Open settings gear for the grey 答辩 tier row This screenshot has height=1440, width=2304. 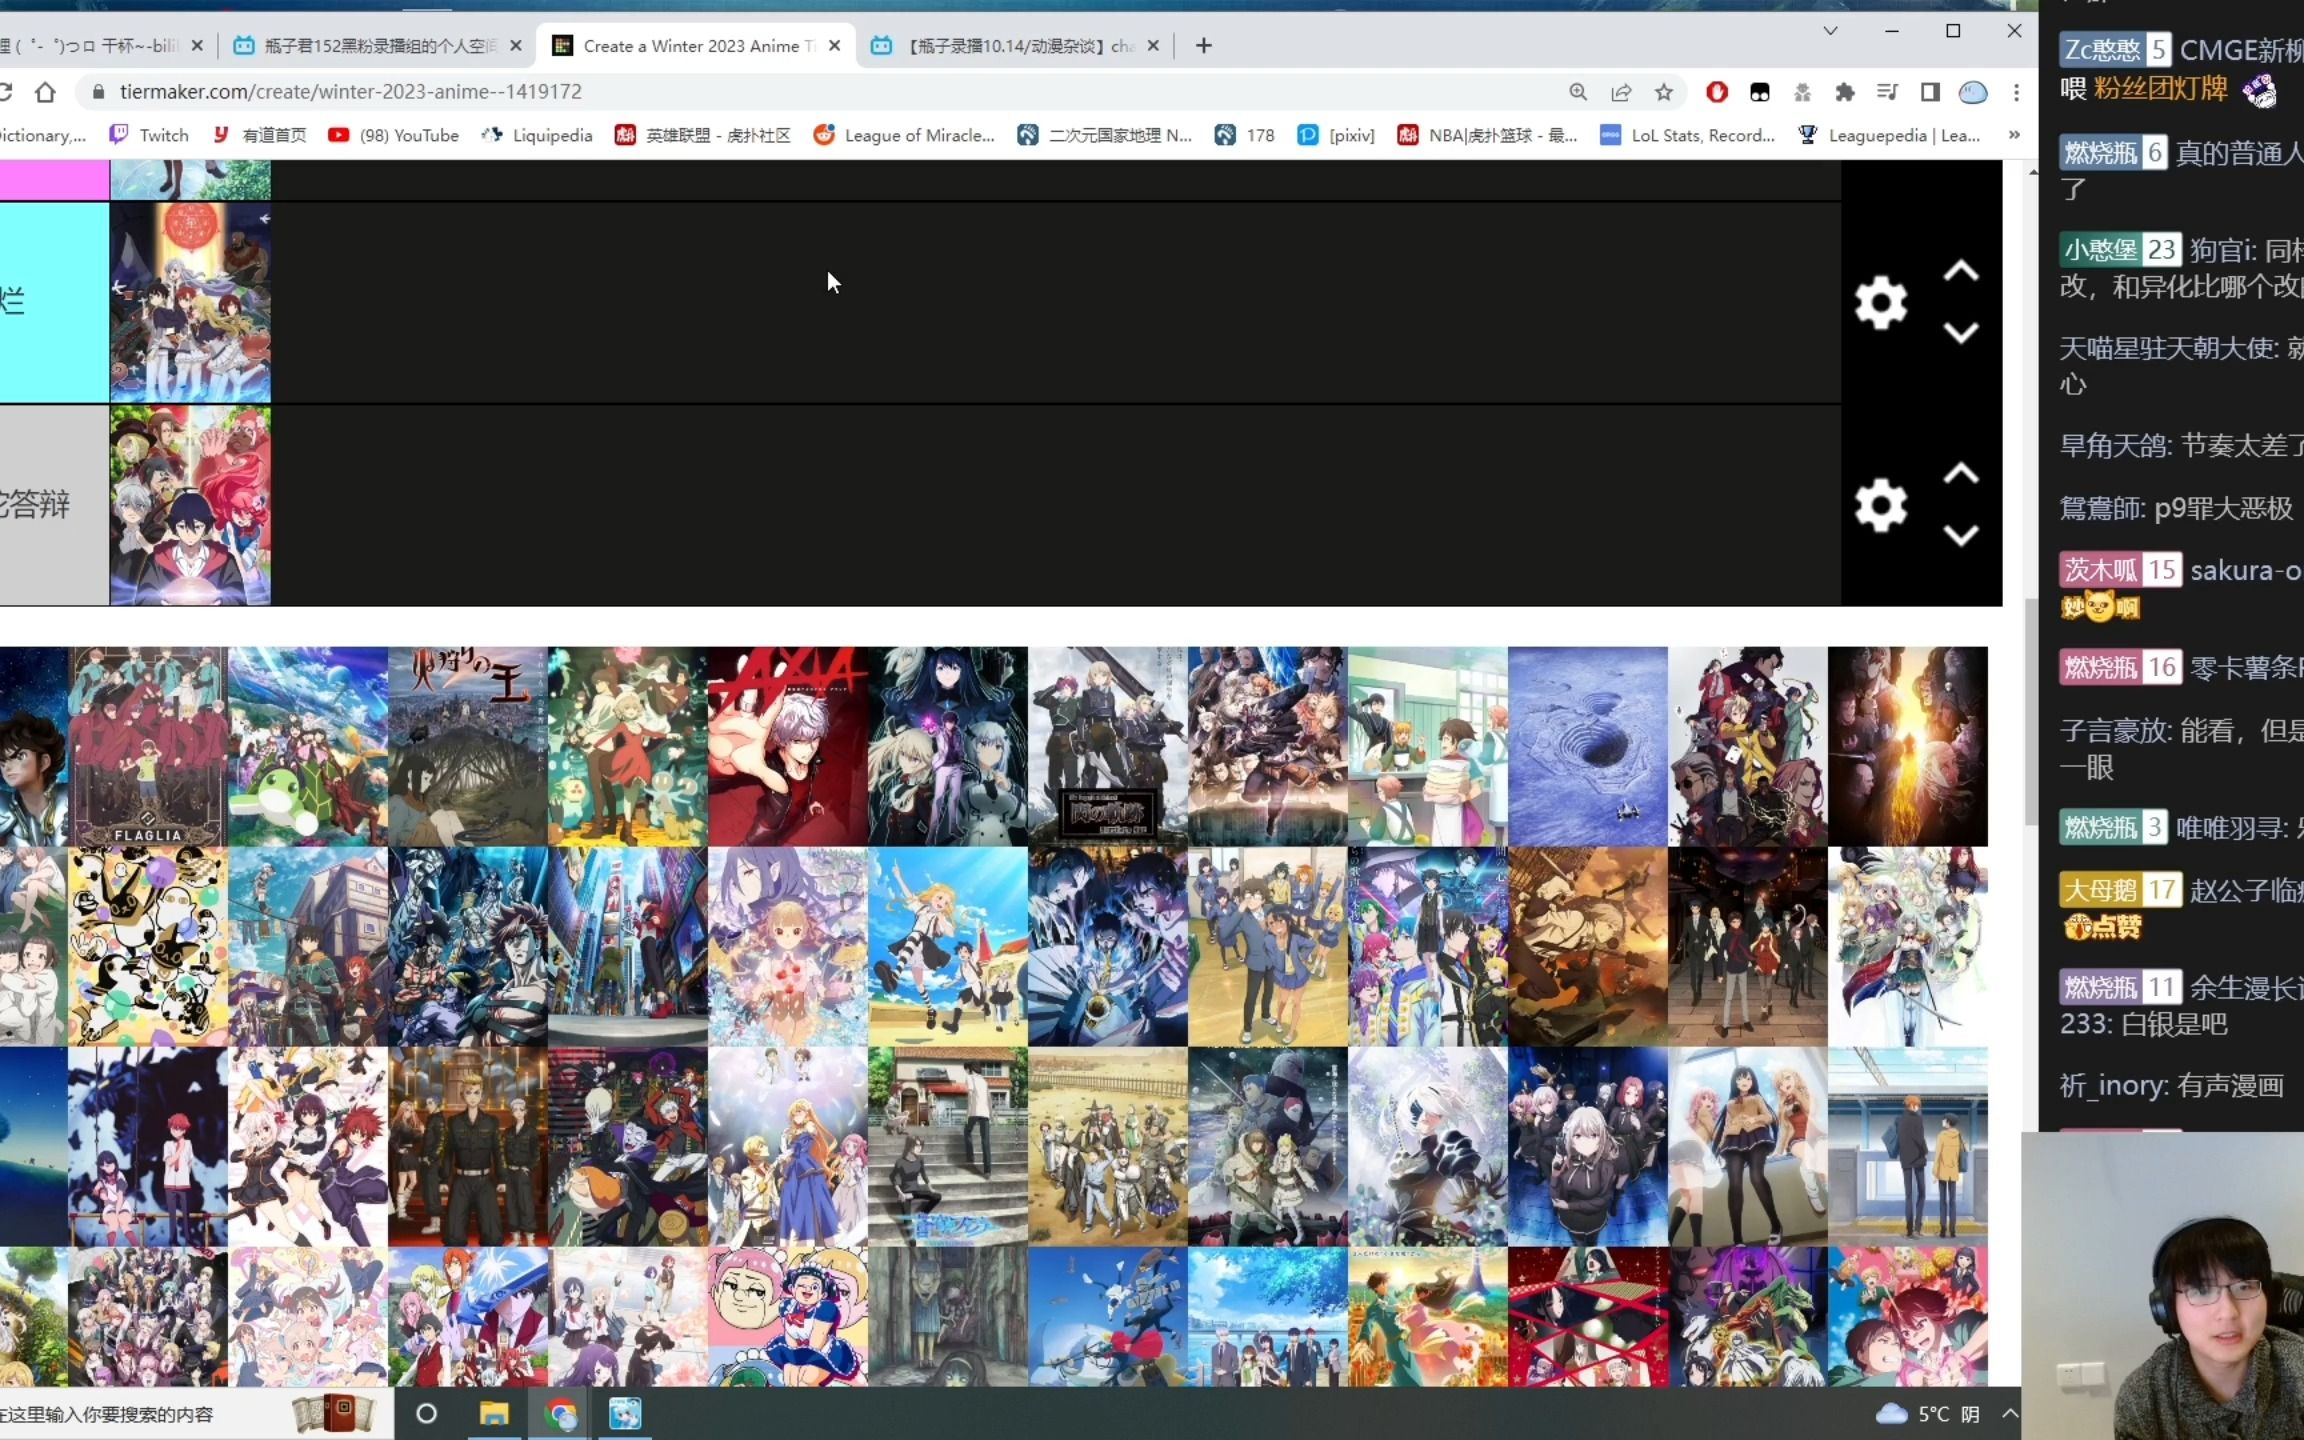pyautogui.click(x=1880, y=504)
